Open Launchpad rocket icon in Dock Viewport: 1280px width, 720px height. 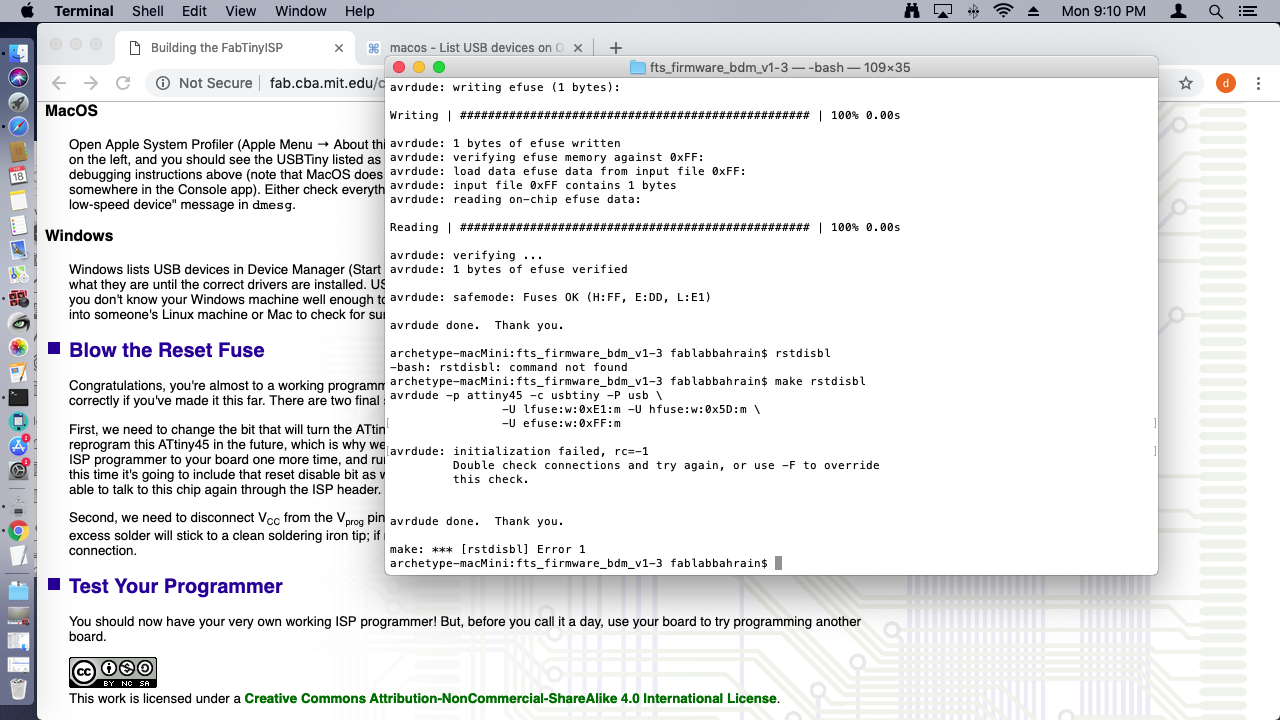point(18,102)
